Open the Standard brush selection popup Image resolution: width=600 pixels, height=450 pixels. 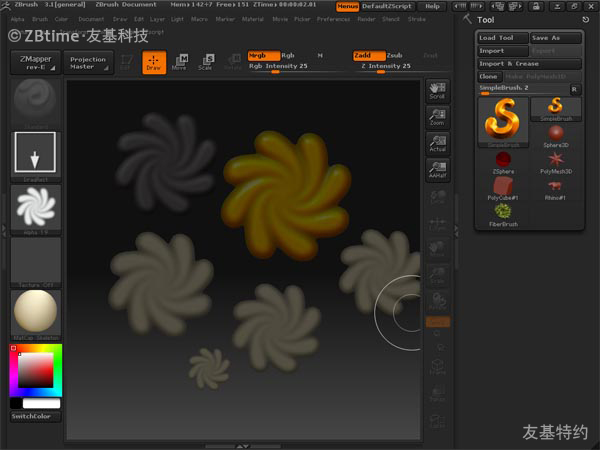click(x=36, y=104)
